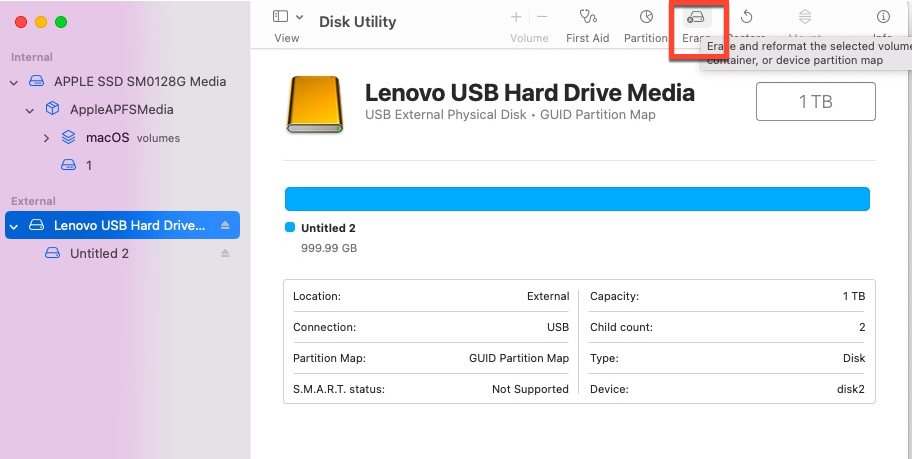Eject the Lenovo USB Hard Drive
The height and width of the screenshot is (459, 912).
[x=225, y=225]
